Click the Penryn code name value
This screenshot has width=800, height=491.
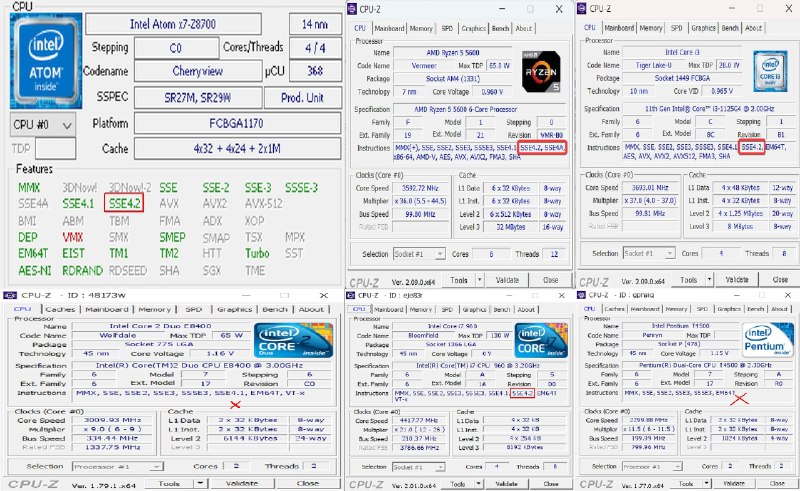point(652,335)
